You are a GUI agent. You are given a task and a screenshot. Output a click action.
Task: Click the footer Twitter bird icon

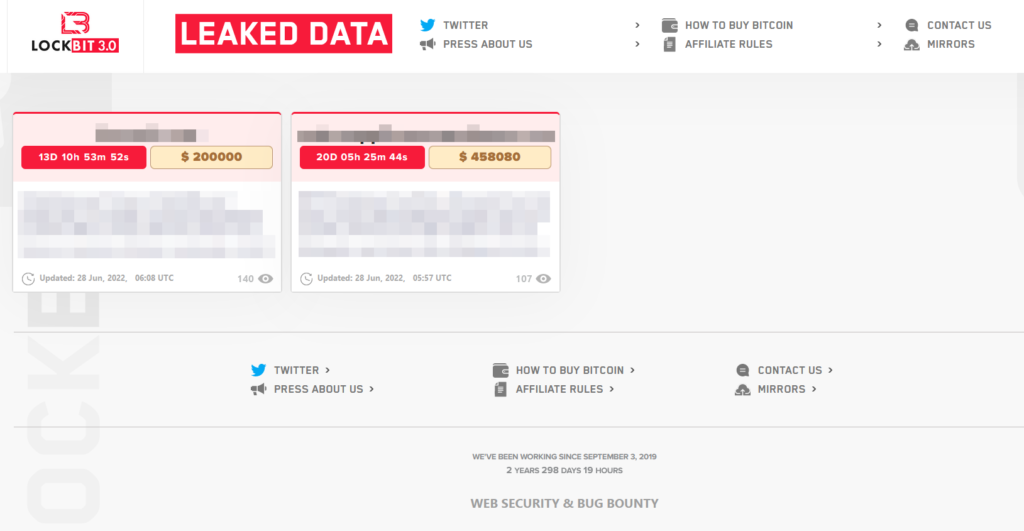(x=259, y=370)
